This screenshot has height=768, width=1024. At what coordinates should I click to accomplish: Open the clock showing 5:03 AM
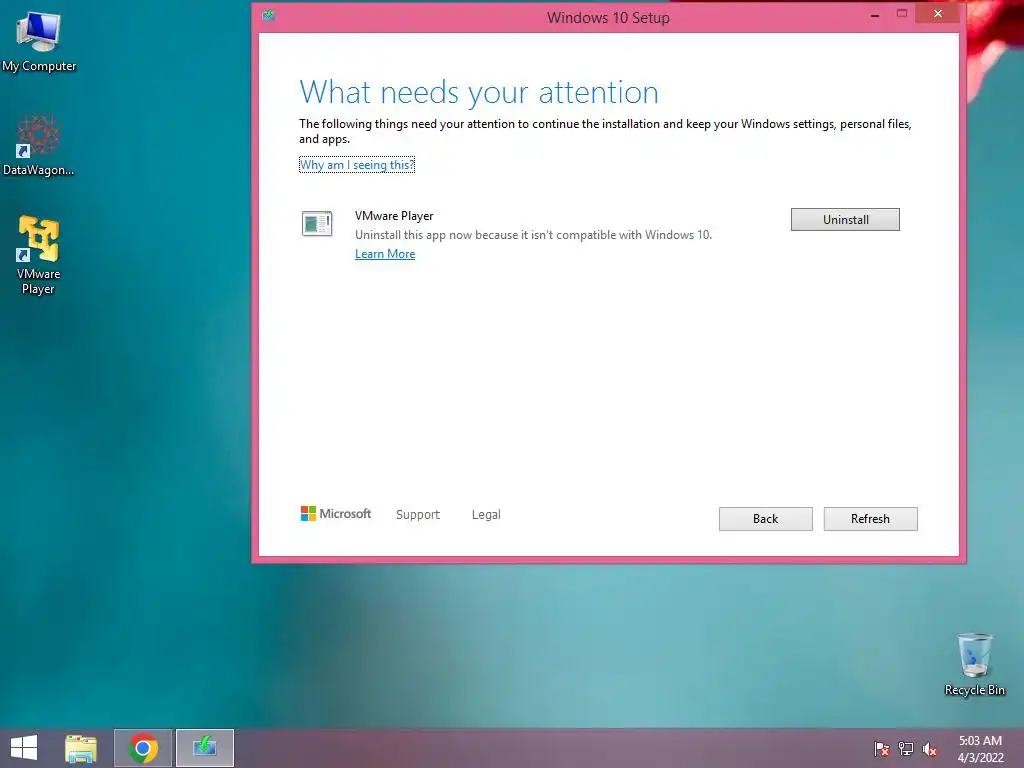coord(980,749)
